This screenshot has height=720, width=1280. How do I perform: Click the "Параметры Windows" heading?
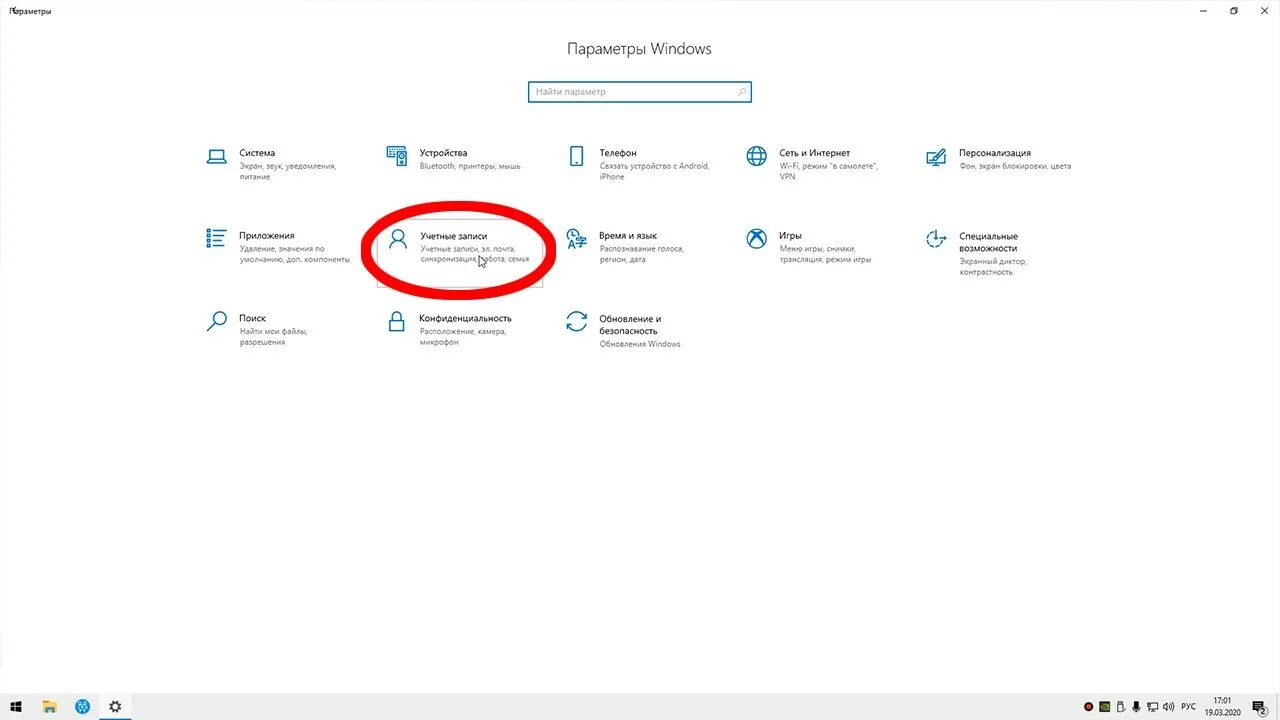[x=640, y=49]
